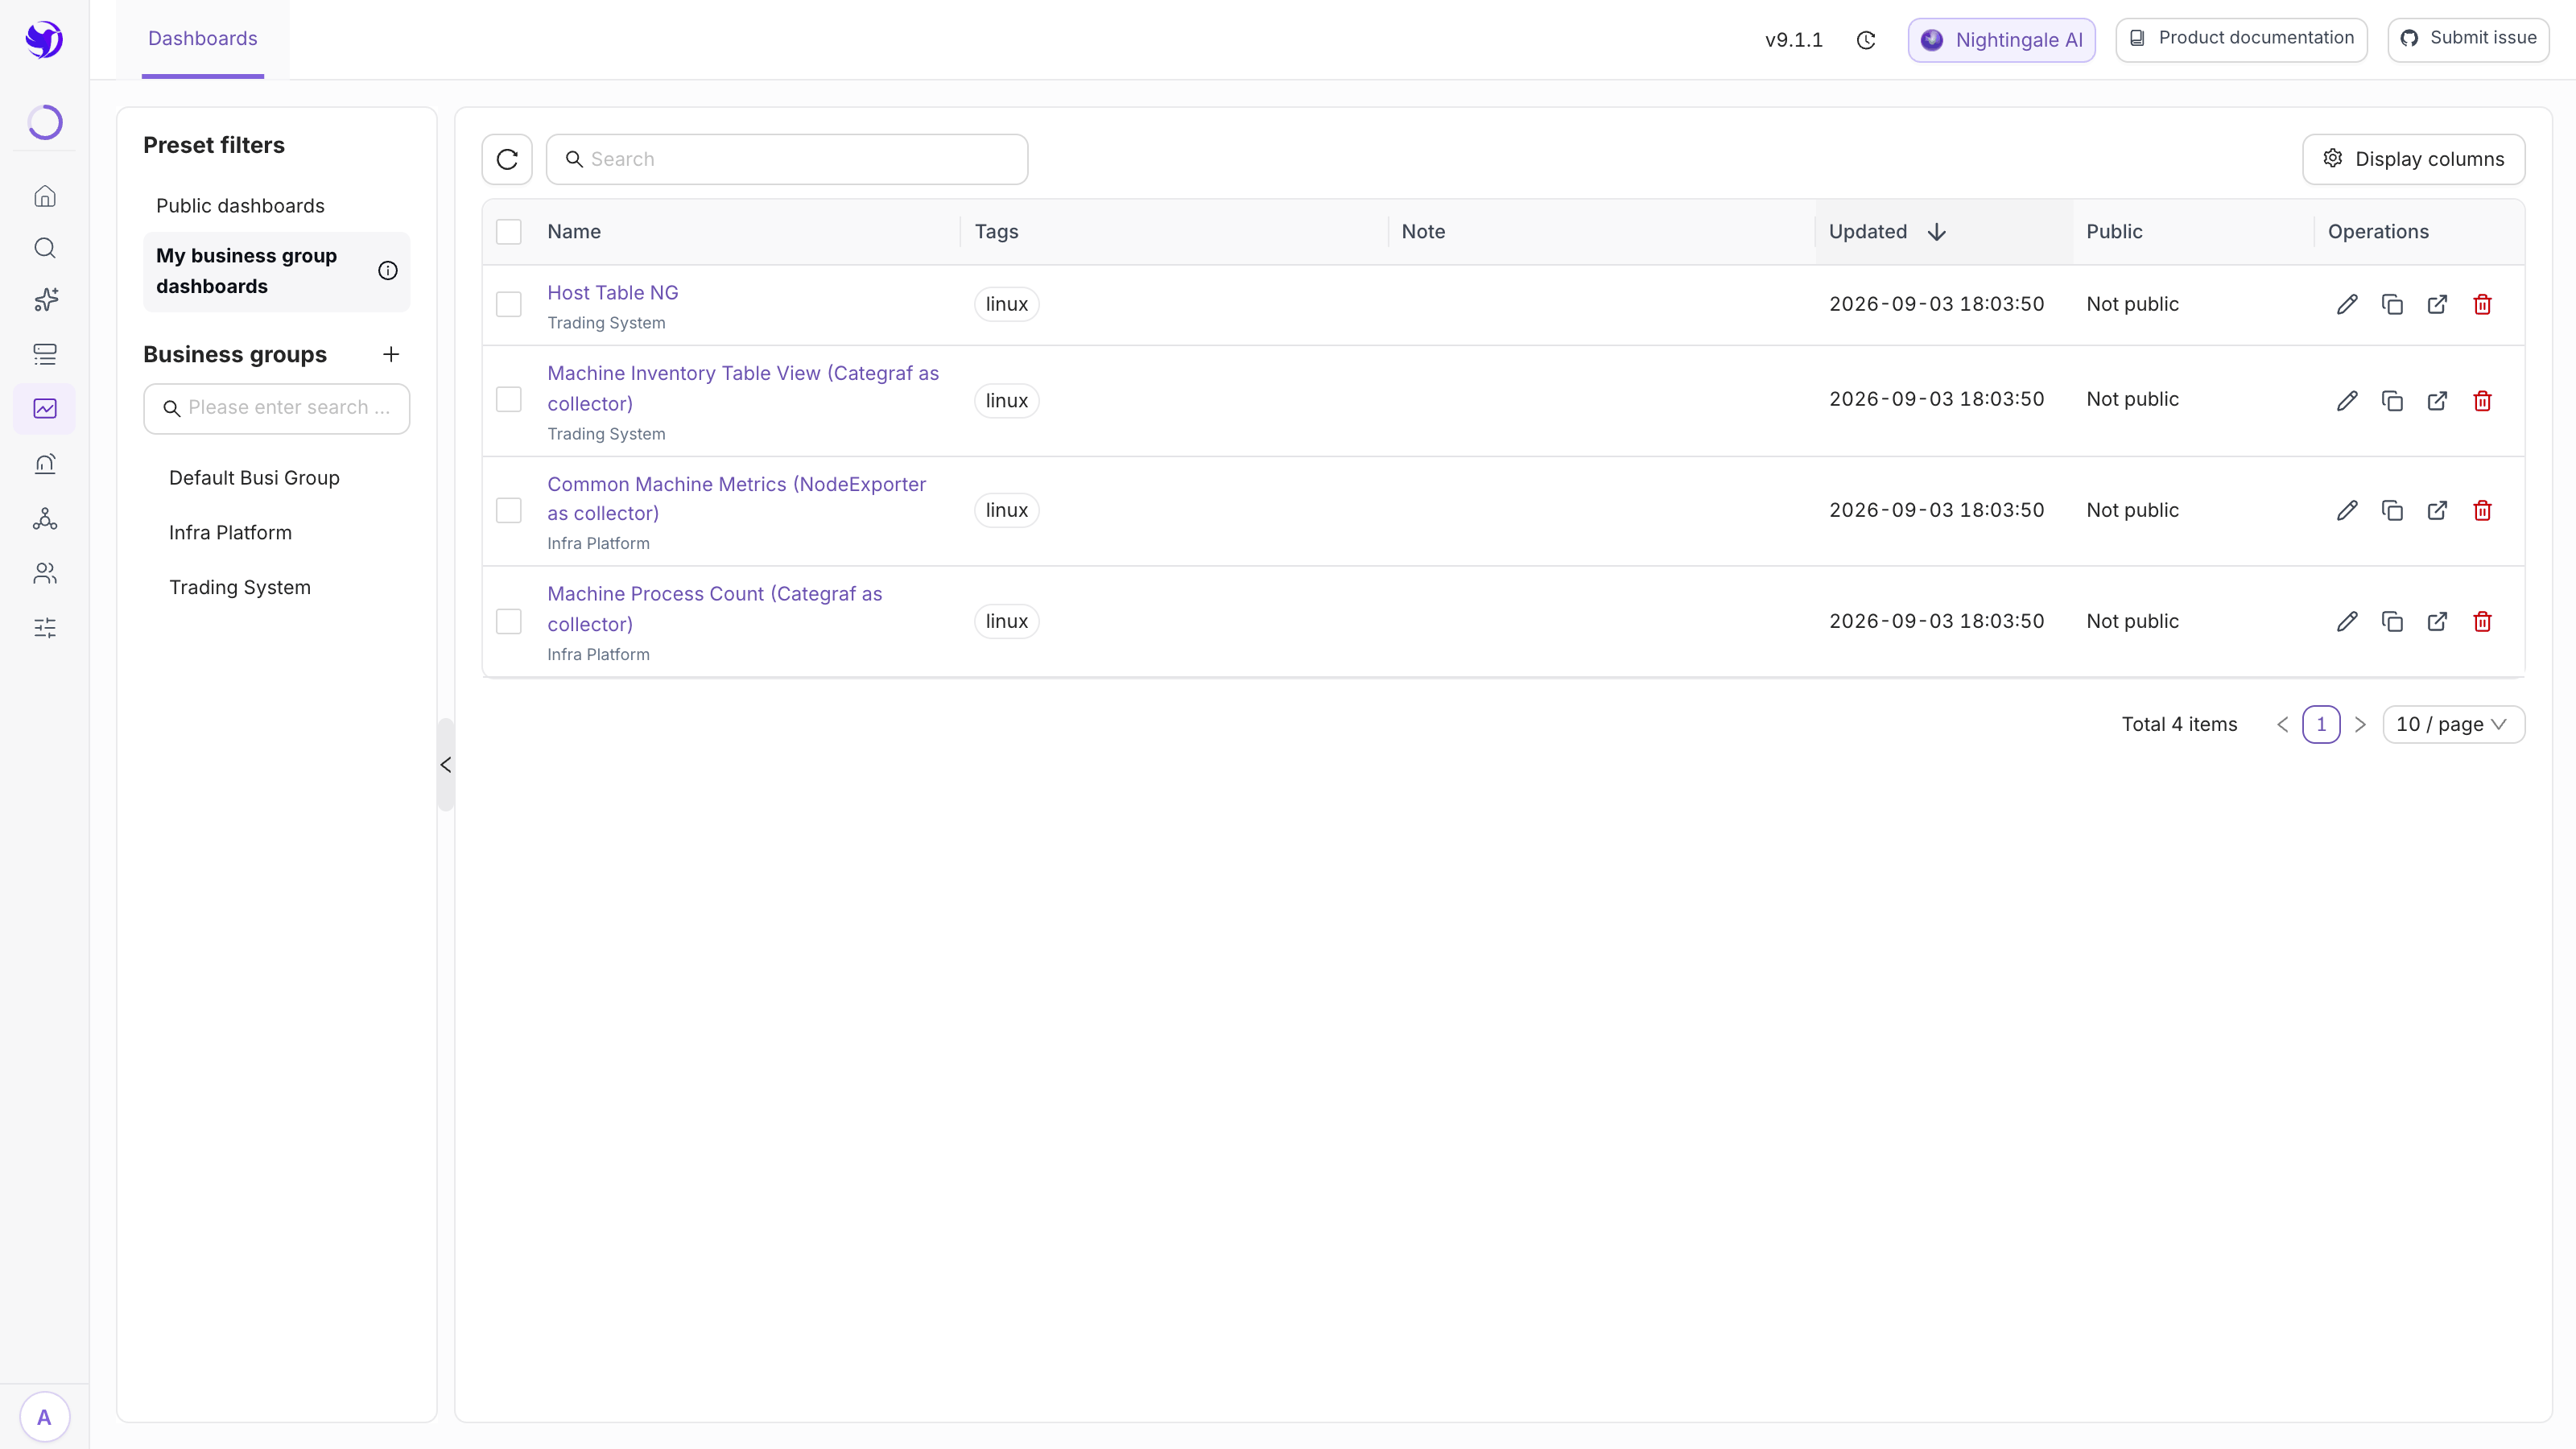Open the users/people icon in sidebar

(45, 573)
